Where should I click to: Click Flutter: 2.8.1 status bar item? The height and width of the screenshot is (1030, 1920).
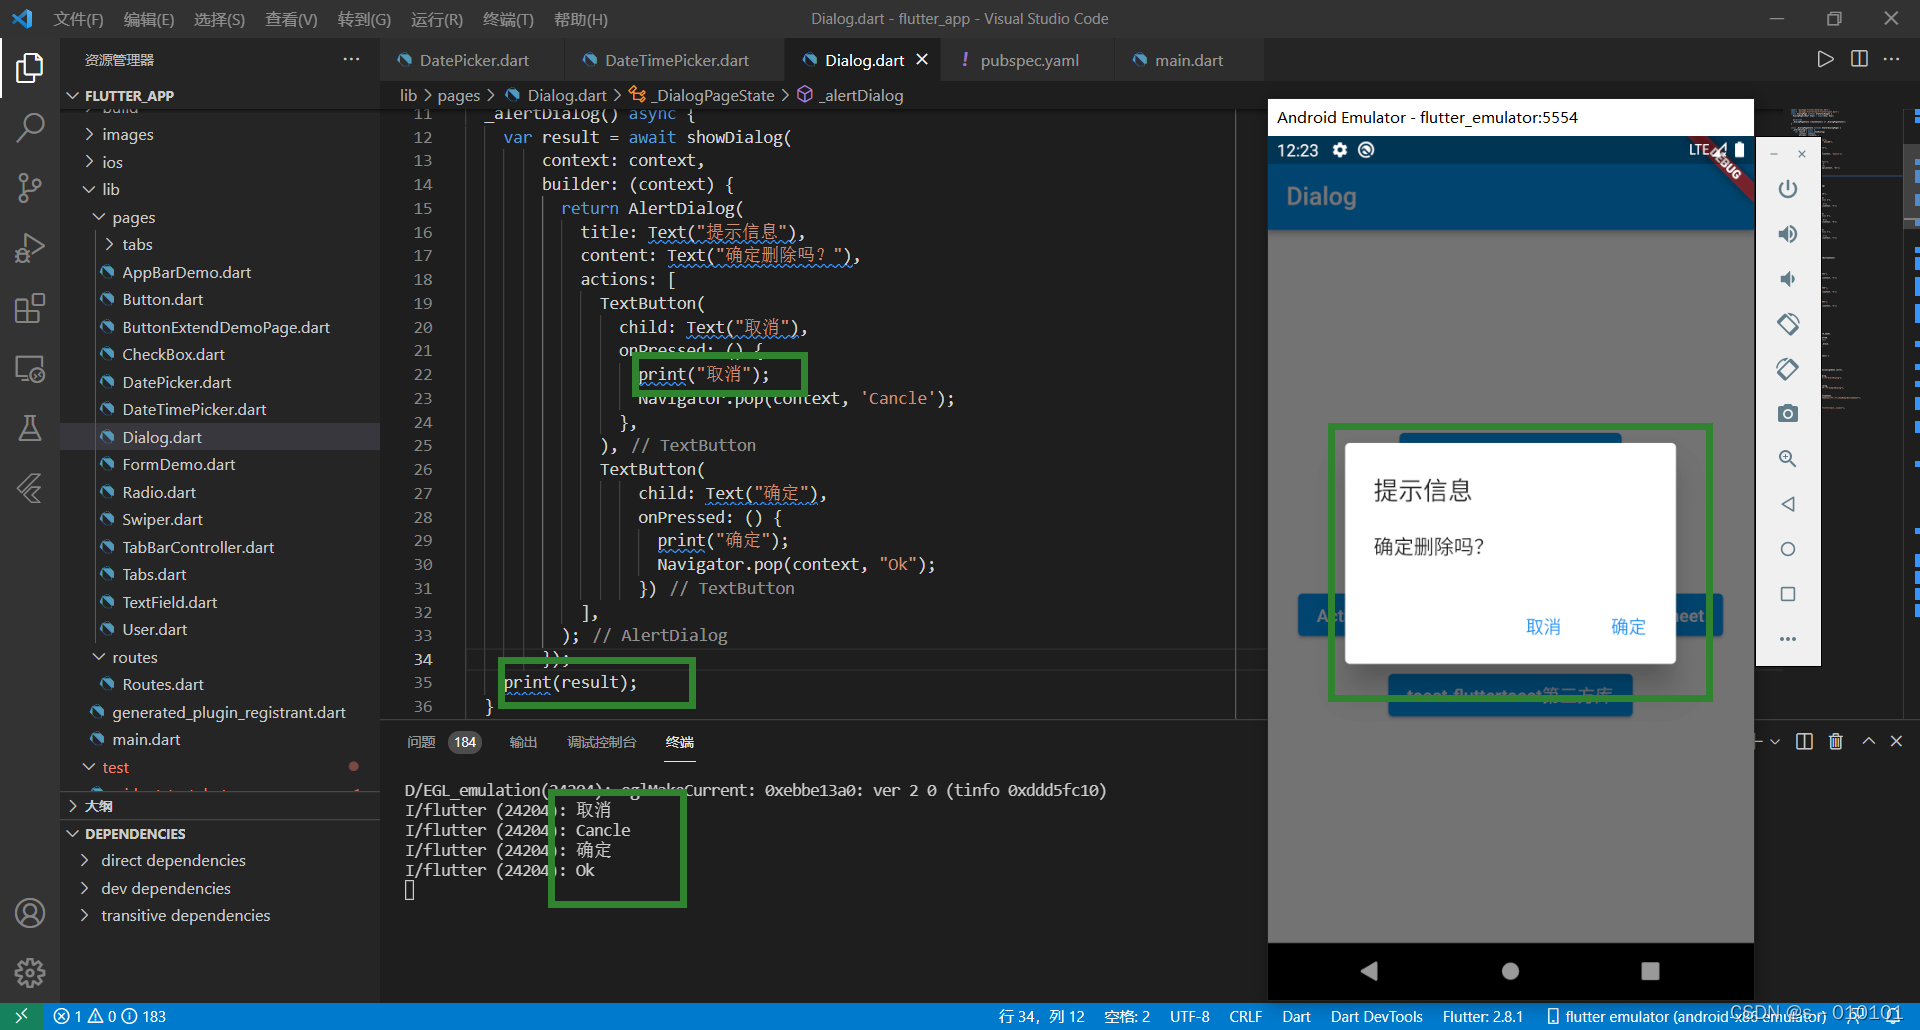point(1482,1016)
